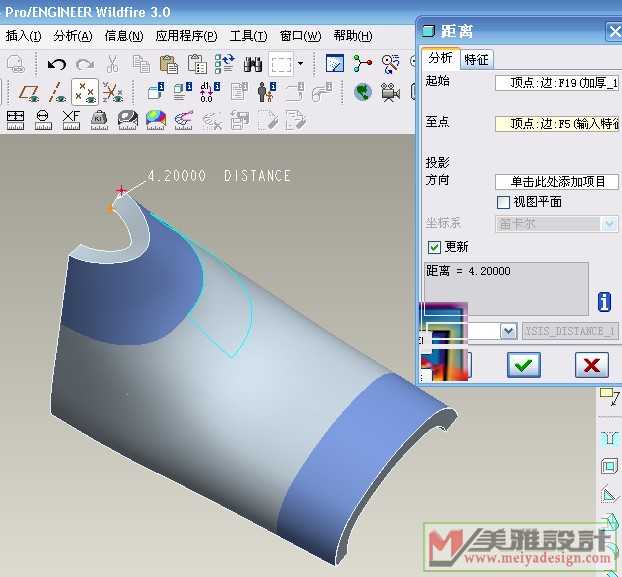Click the Copy icon
The height and width of the screenshot is (577, 622).
141,64
